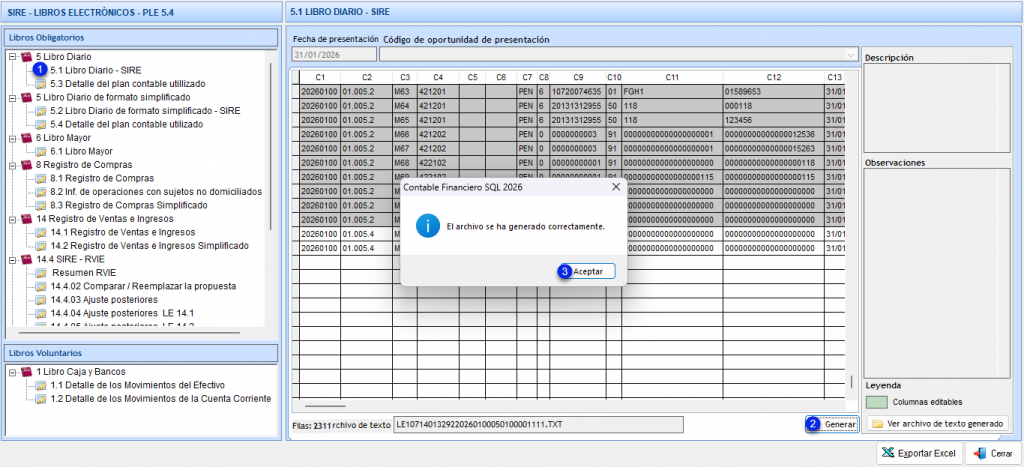Click folder icon of 6.1 Libro Mayor
This screenshot has height=467, width=1024.
pyautogui.click(x=40, y=152)
